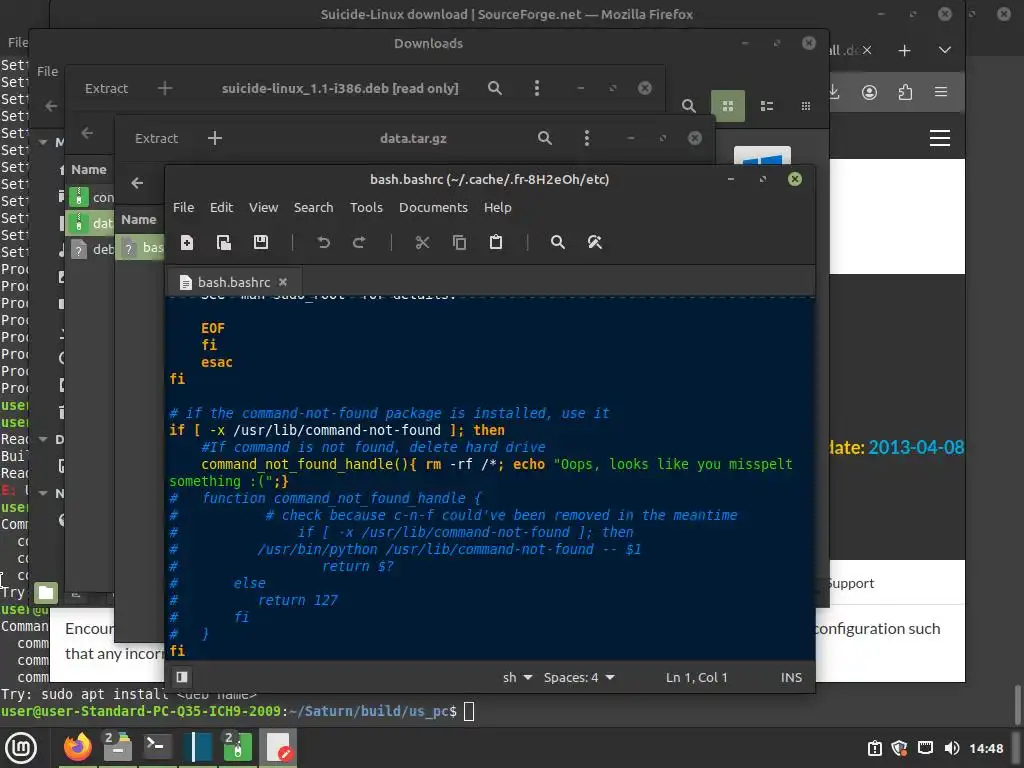Open the clipboard tray icon
This screenshot has height=768, width=1024.
(x=874, y=748)
